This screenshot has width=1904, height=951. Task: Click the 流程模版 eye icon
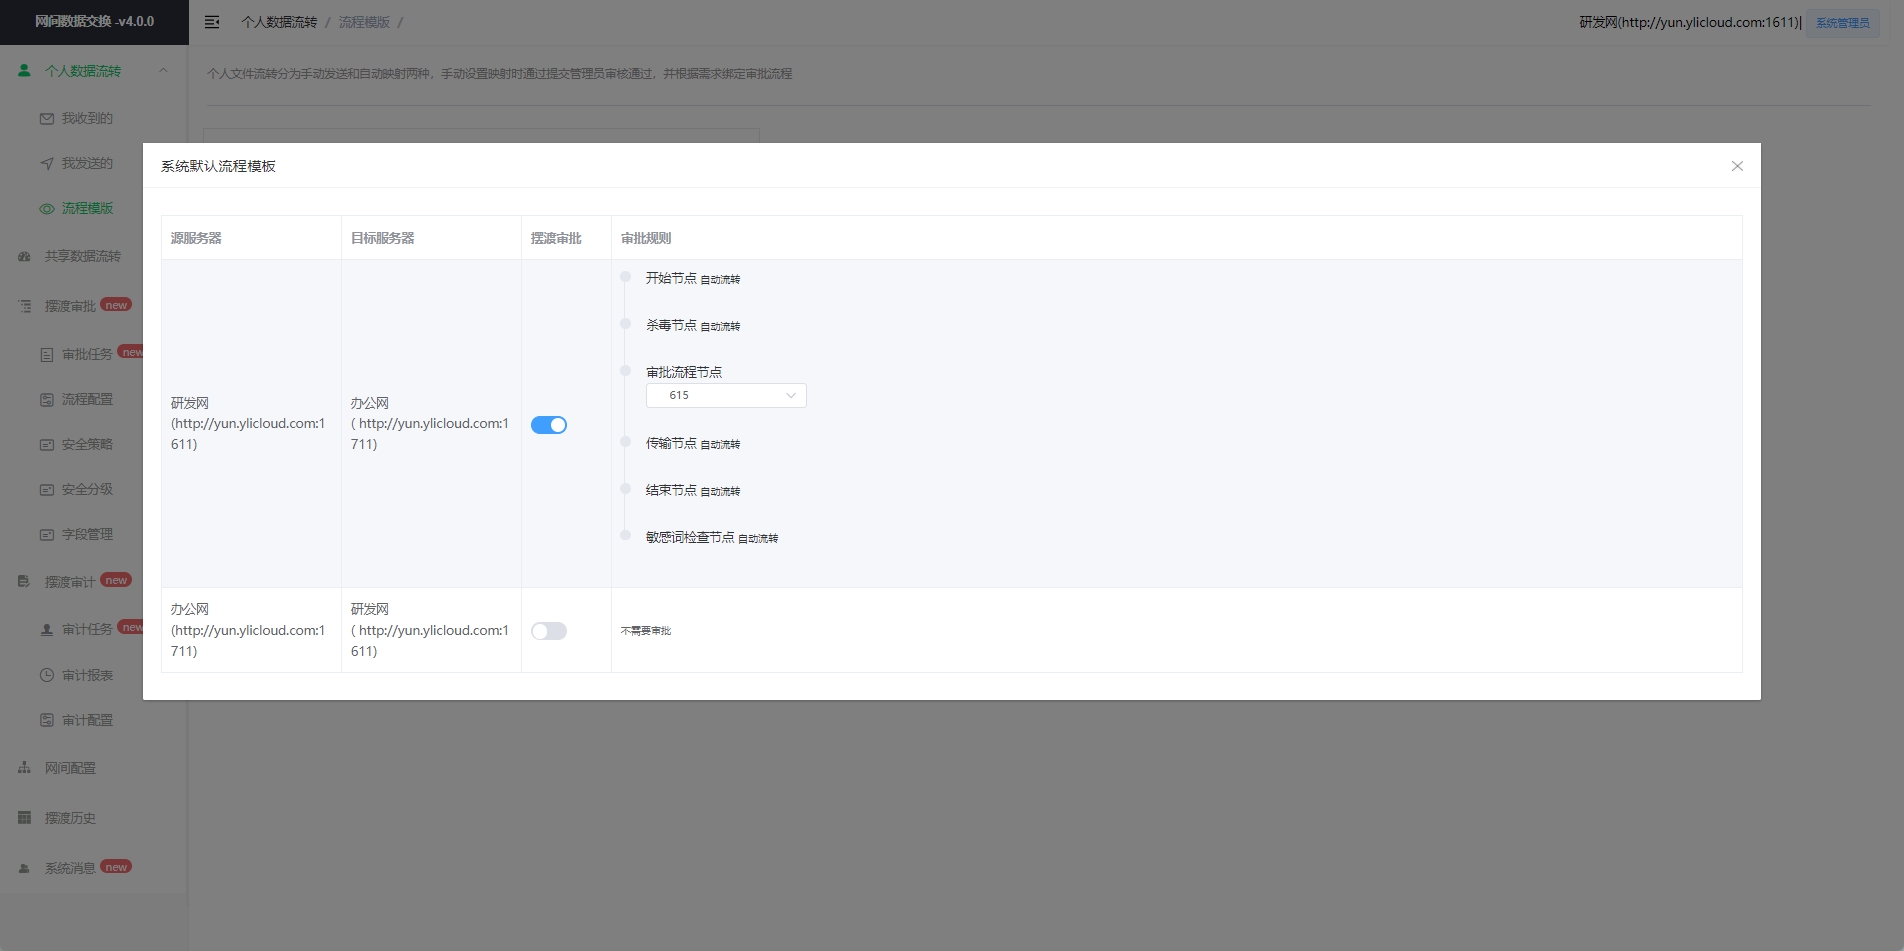point(47,209)
